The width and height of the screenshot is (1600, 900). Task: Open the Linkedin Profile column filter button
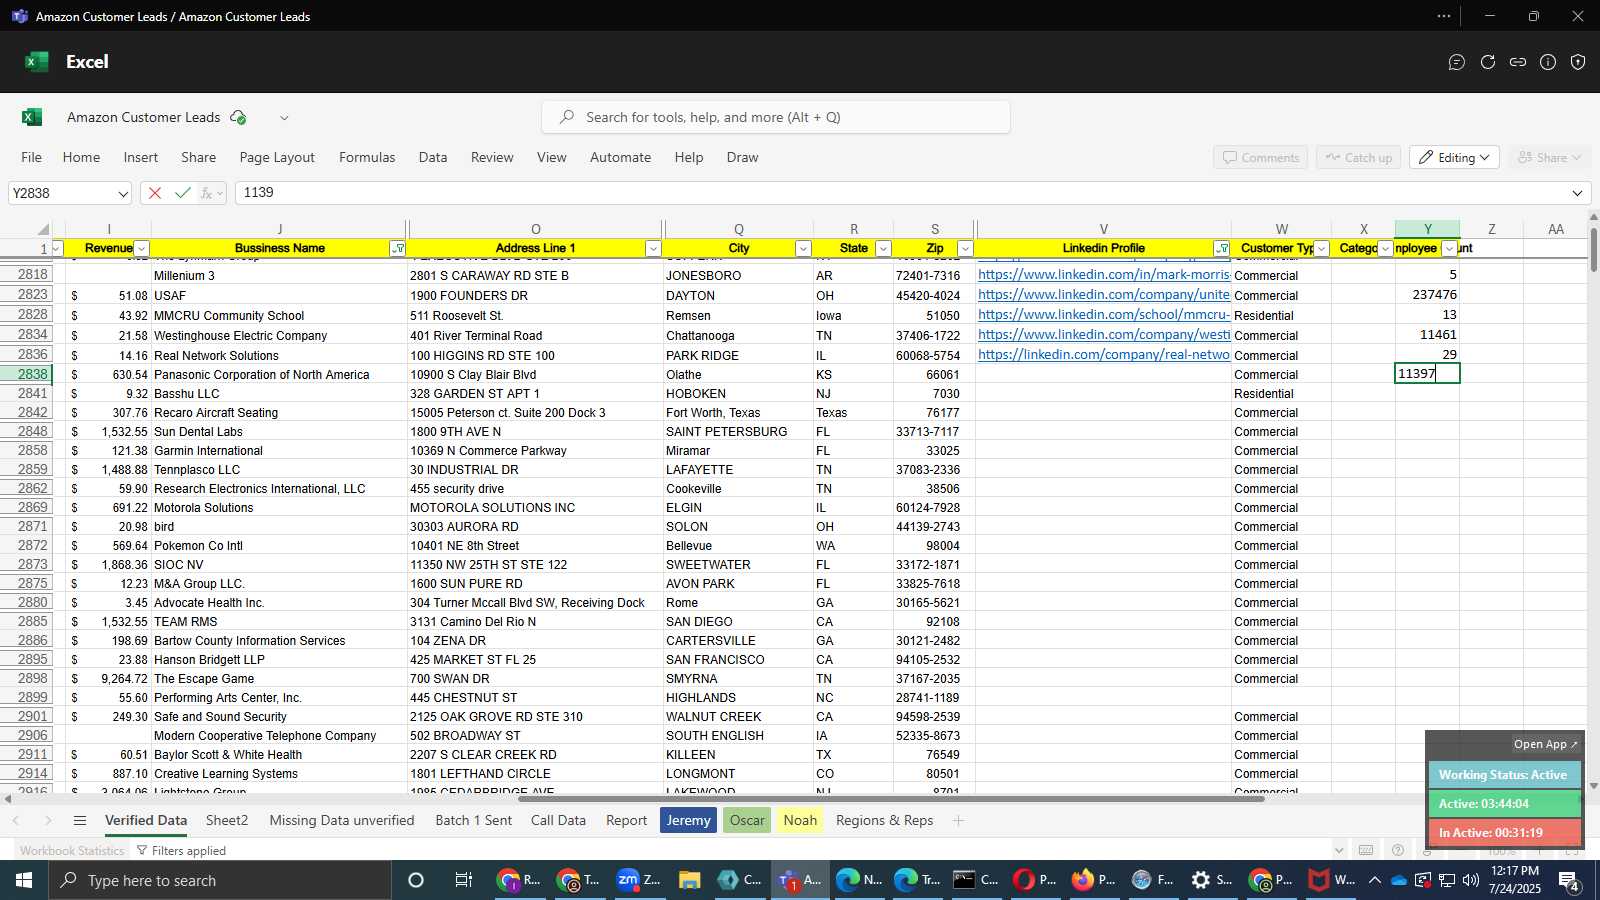(1221, 249)
